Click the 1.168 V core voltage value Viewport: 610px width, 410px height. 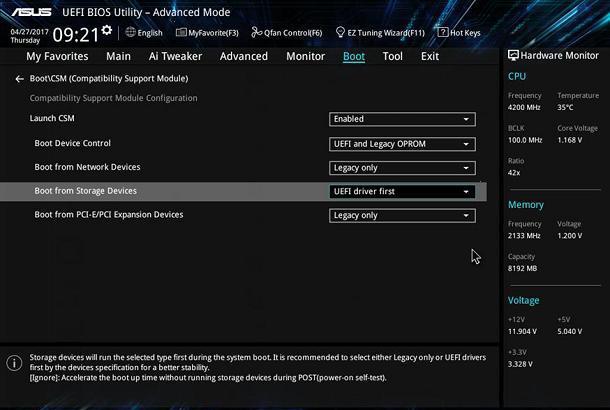click(x=570, y=140)
